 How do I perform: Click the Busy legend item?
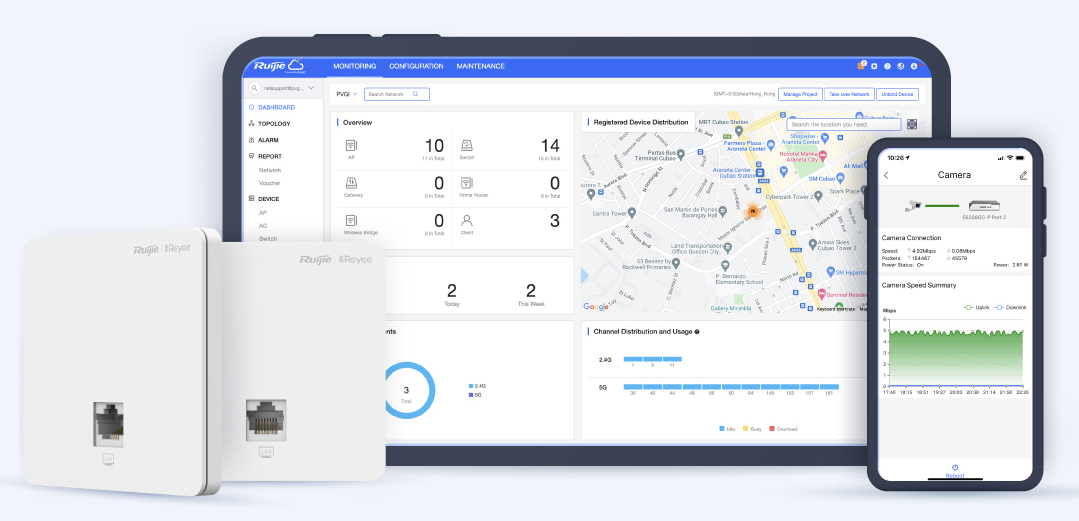click(751, 429)
